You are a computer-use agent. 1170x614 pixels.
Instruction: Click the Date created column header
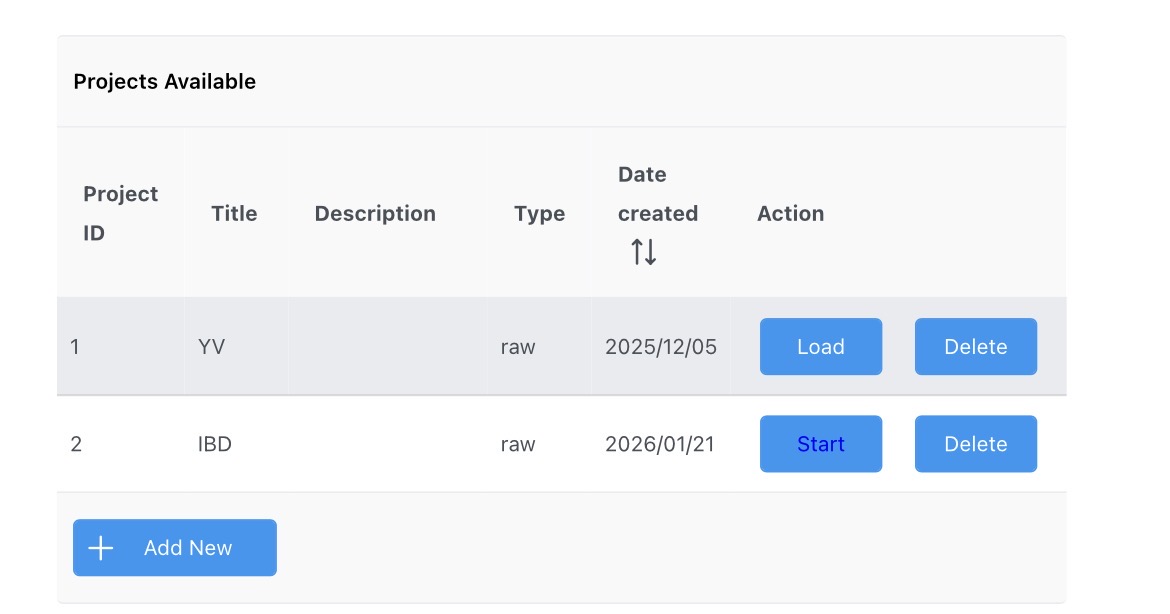(657, 194)
